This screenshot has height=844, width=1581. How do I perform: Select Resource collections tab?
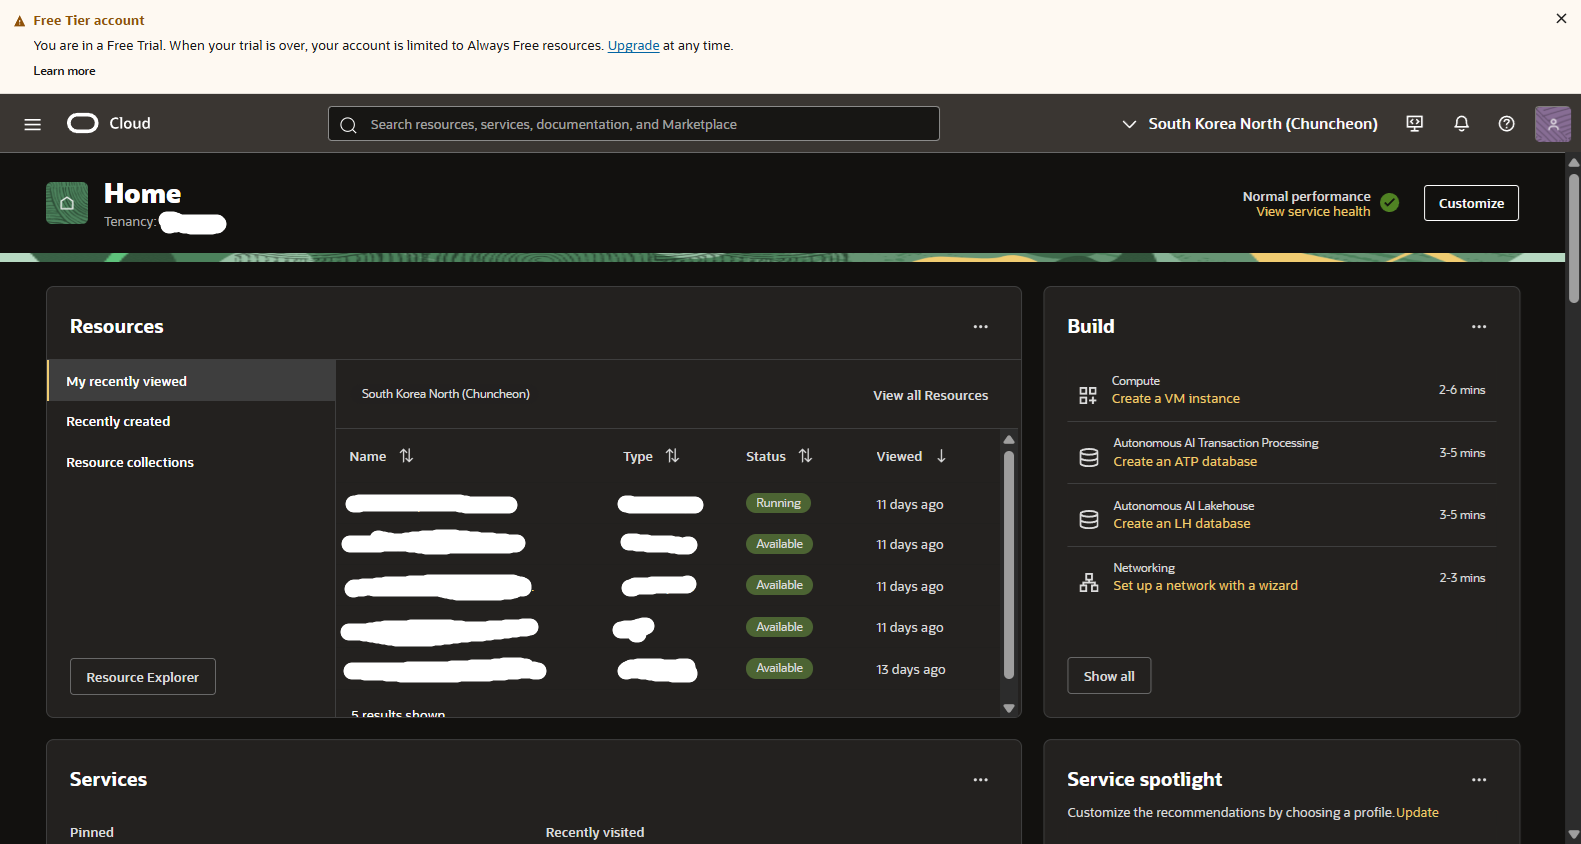(191, 463)
